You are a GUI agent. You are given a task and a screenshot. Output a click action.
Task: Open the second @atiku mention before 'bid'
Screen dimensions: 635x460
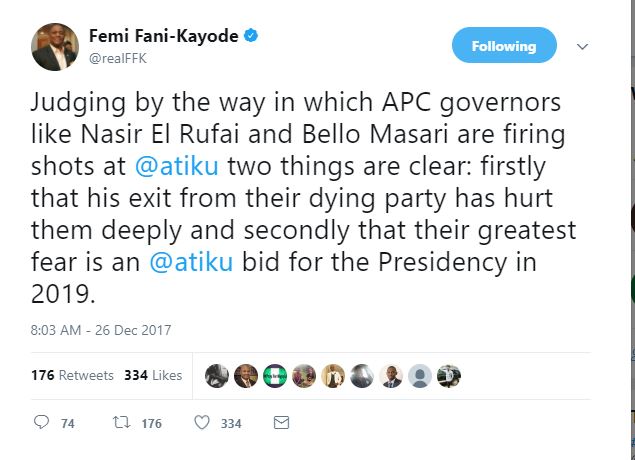(x=191, y=262)
